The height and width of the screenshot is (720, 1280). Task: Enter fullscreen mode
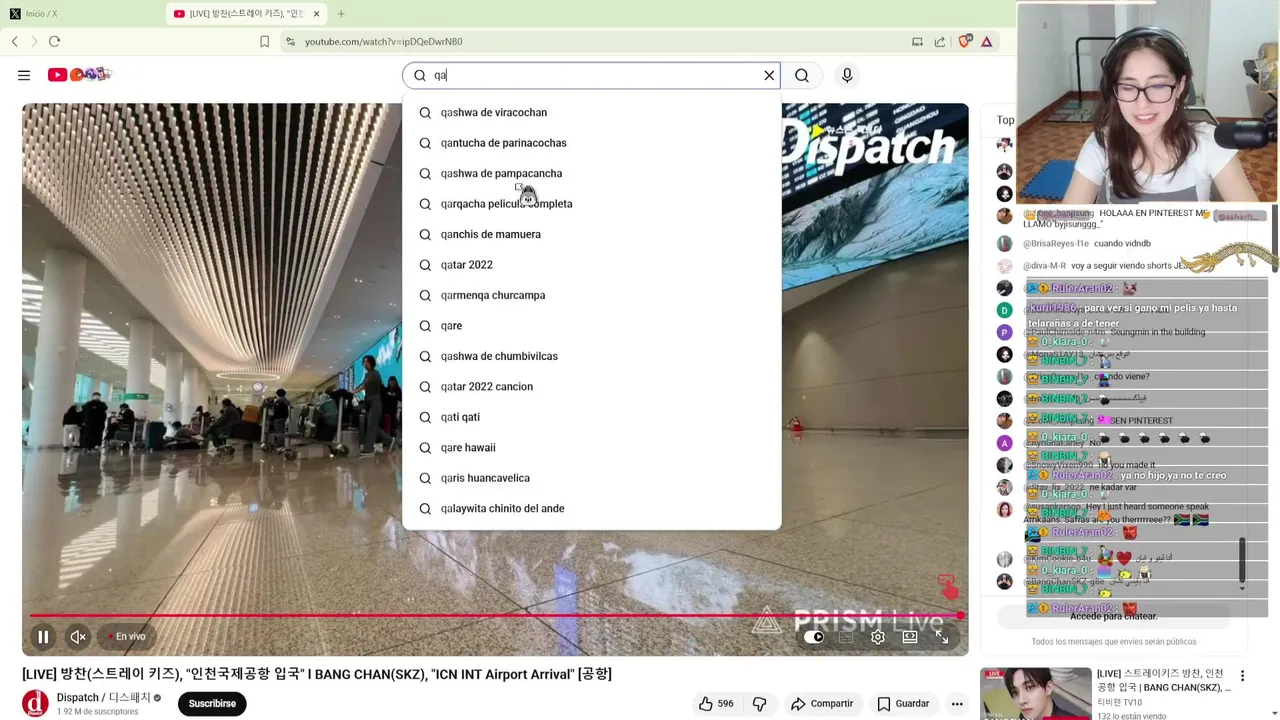(942, 637)
